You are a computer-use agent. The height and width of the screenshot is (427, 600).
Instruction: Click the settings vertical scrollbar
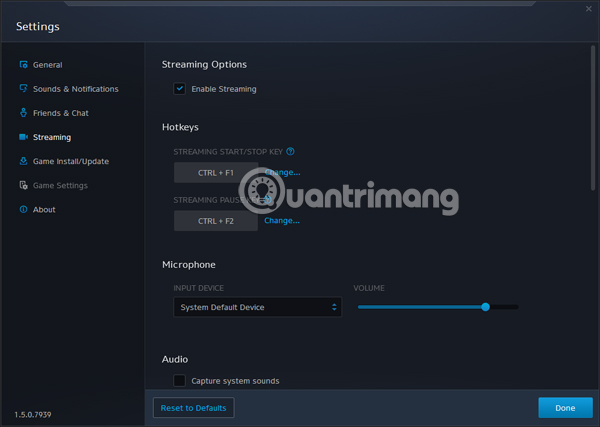(593, 117)
